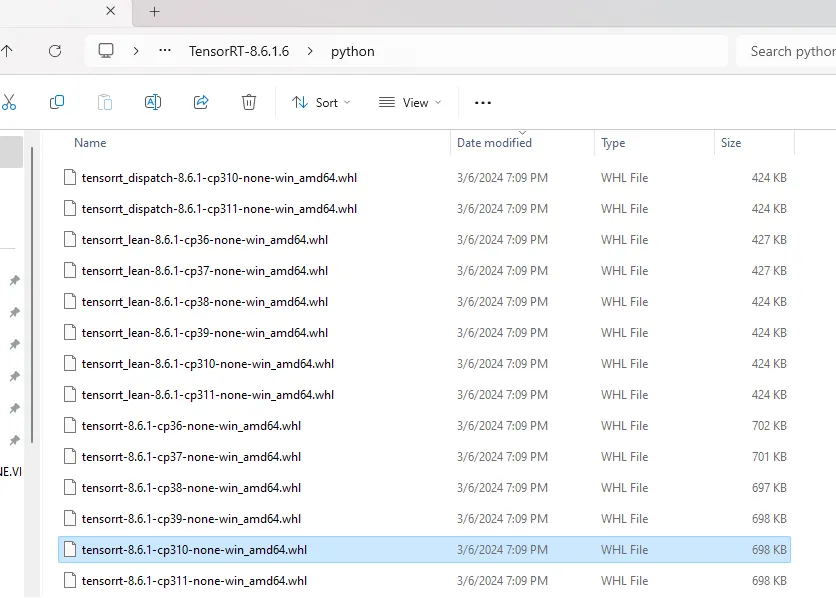Open the Sort dropdown
The image size is (836, 598).
[321, 102]
